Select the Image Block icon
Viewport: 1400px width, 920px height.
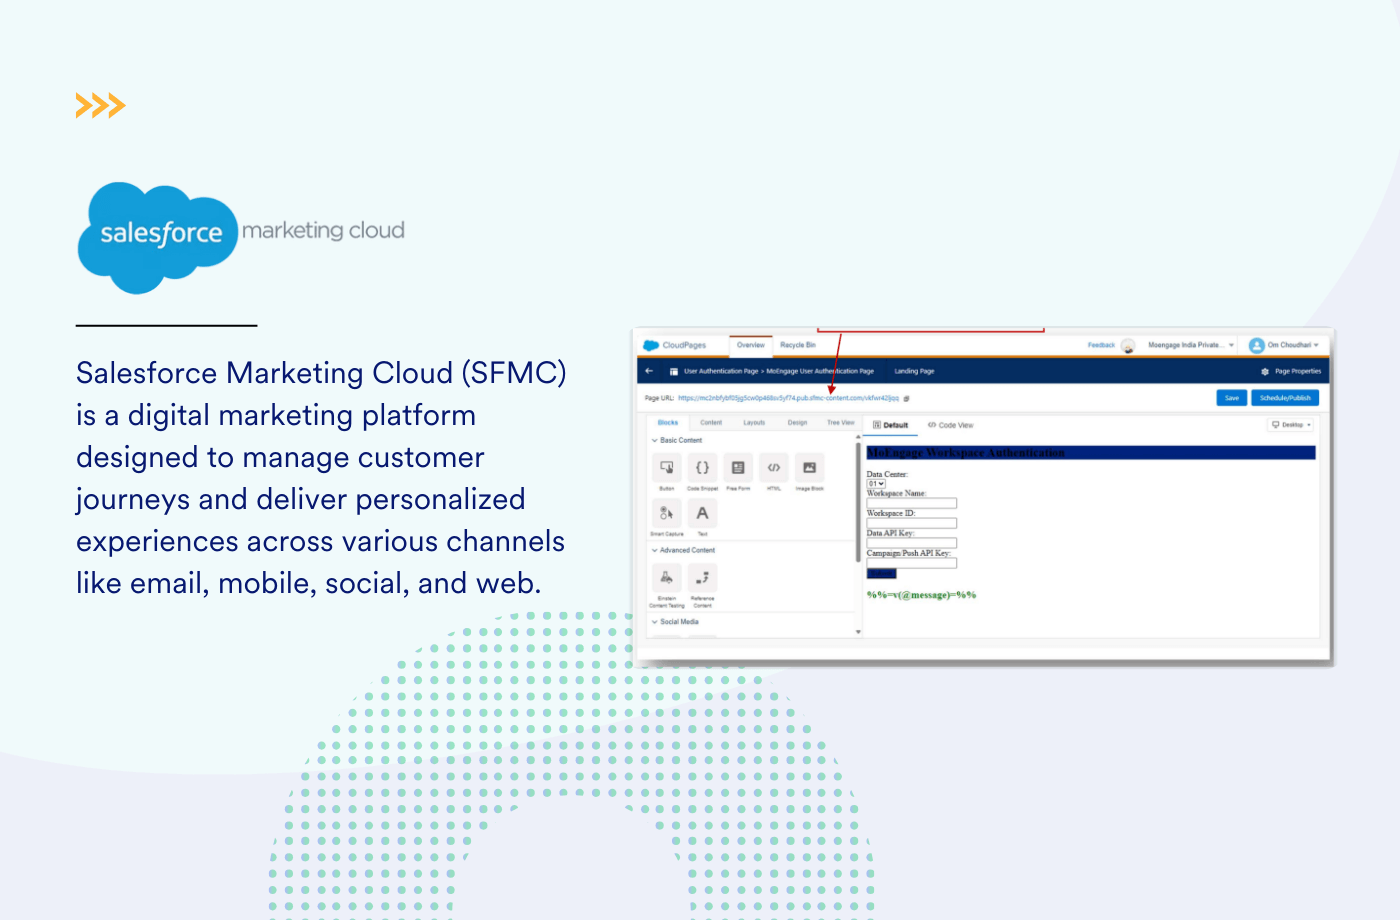pyautogui.click(x=809, y=468)
